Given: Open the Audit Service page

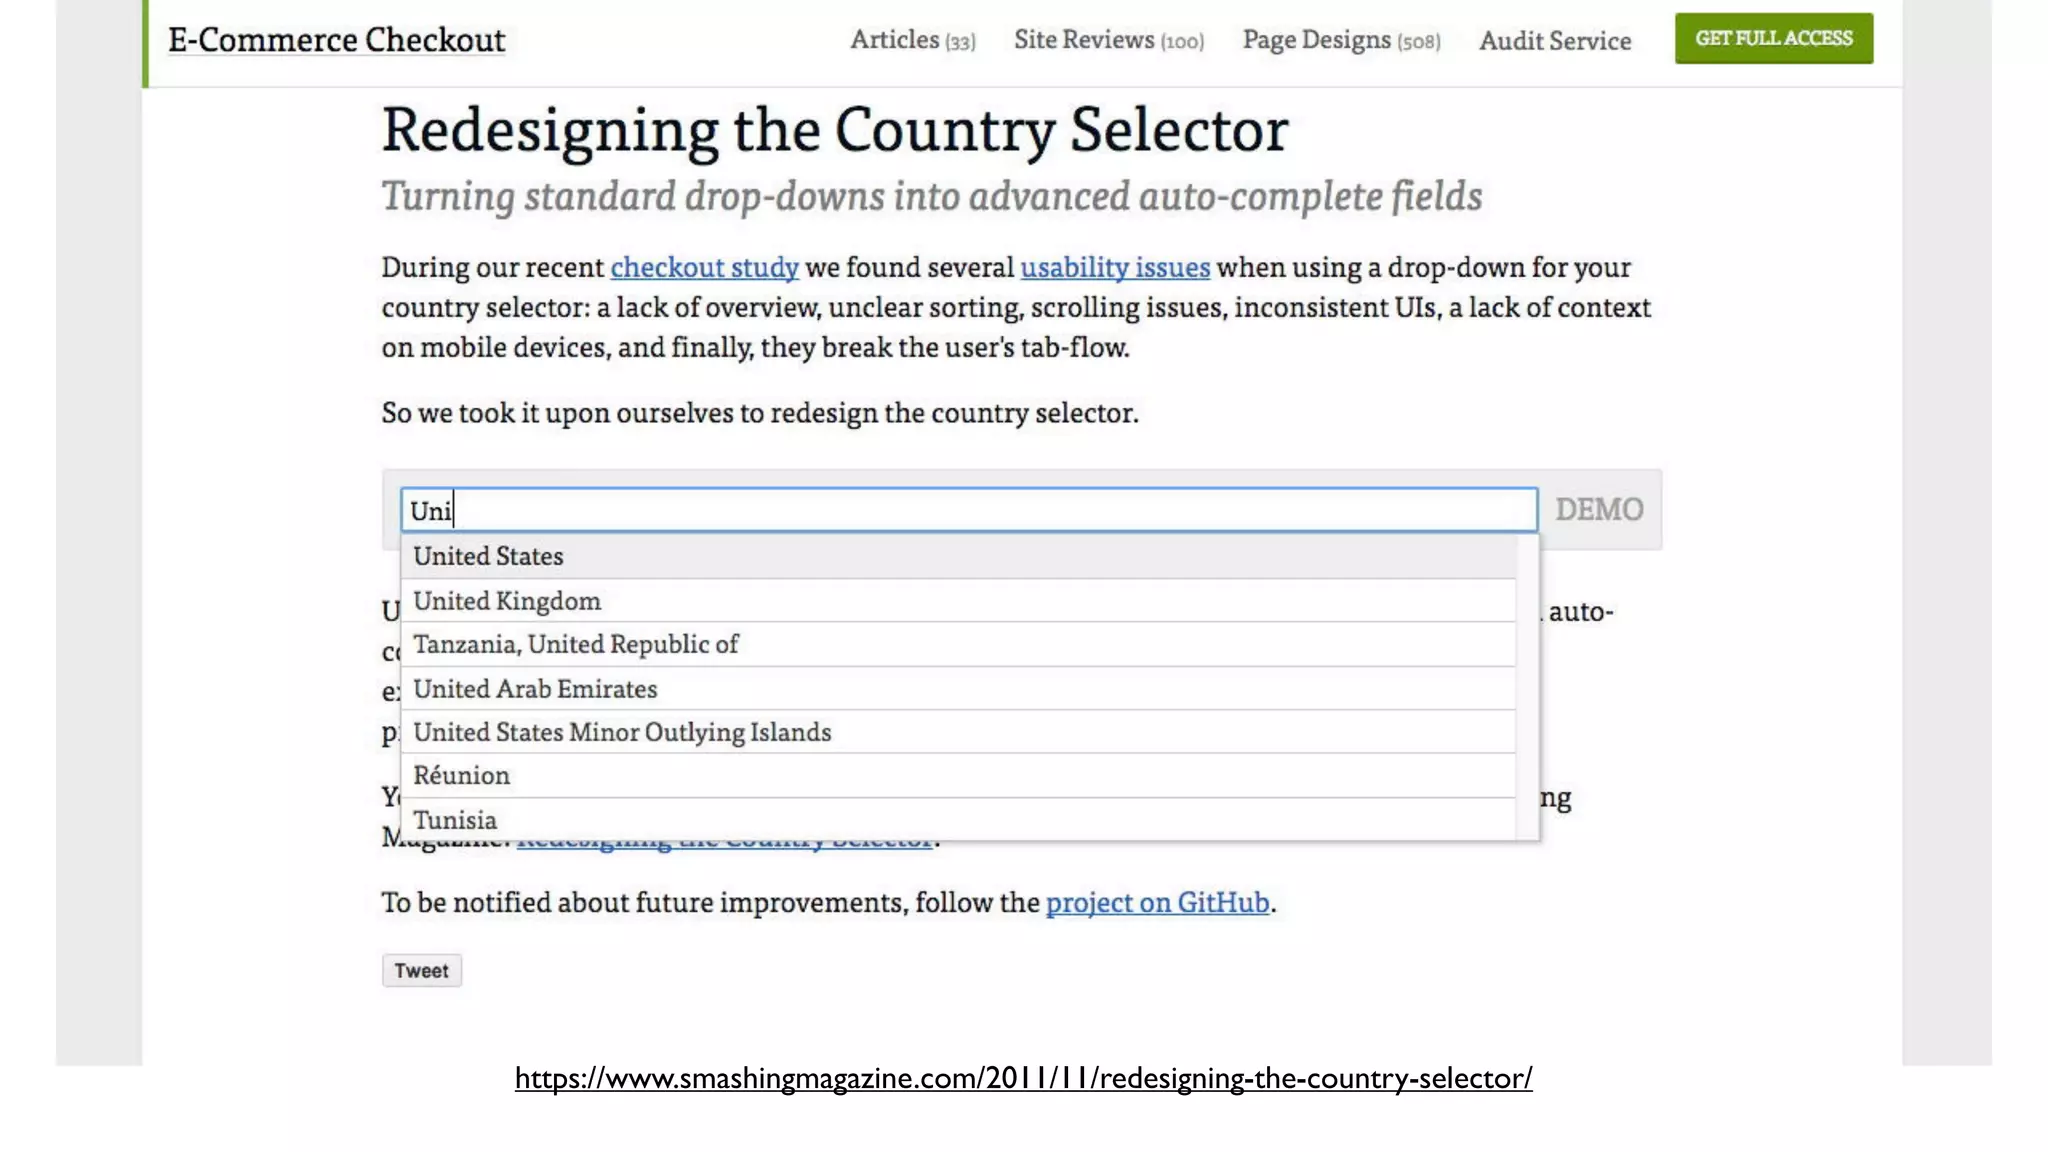Looking at the screenshot, I should click(1555, 41).
